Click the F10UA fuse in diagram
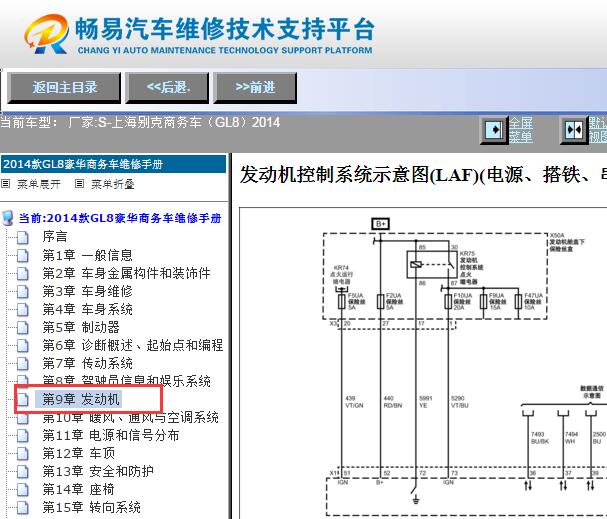This screenshot has width=607, height=519. [x=448, y=301]
